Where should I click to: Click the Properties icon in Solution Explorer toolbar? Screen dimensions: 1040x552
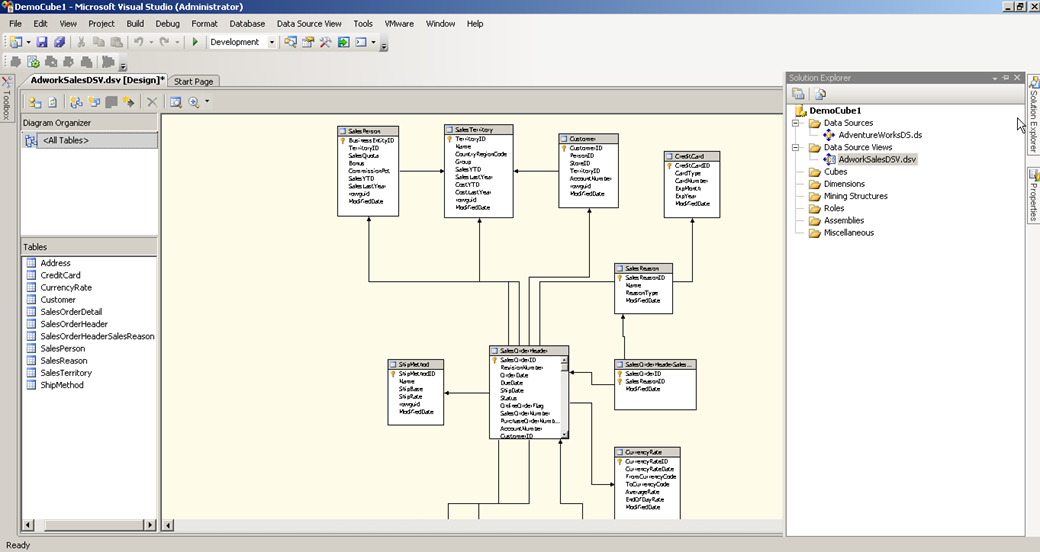tap(799, 94)
